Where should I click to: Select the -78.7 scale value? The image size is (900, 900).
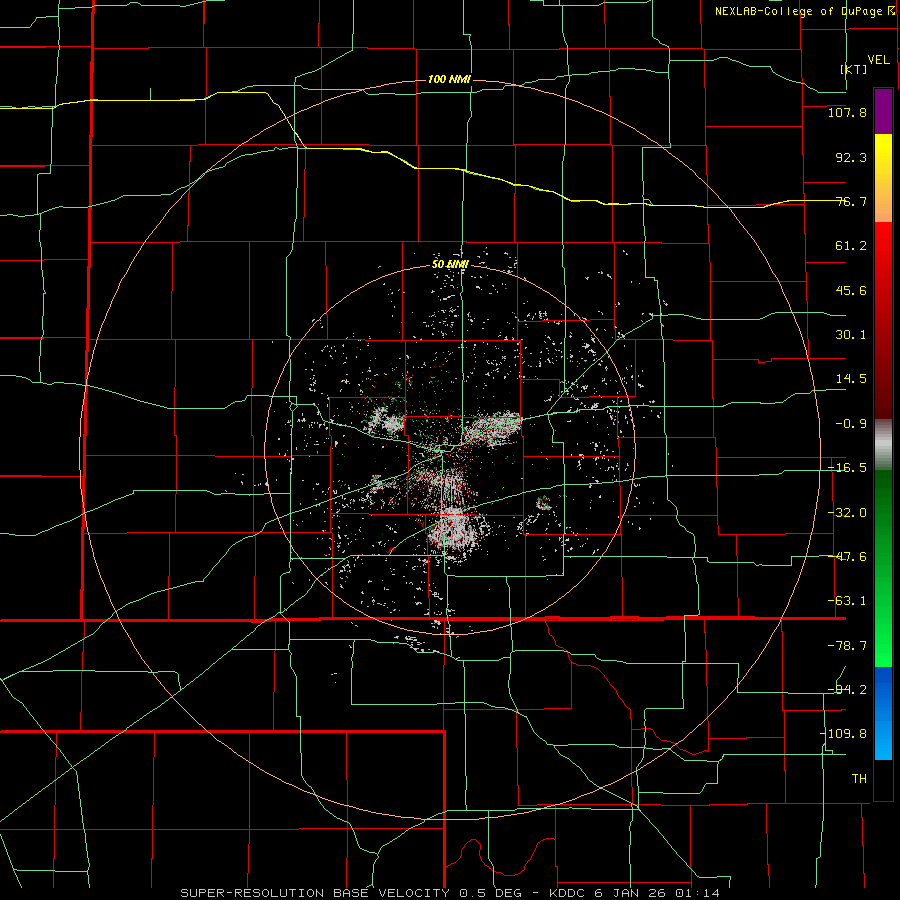pyautogui.click(x=847, y=646)
